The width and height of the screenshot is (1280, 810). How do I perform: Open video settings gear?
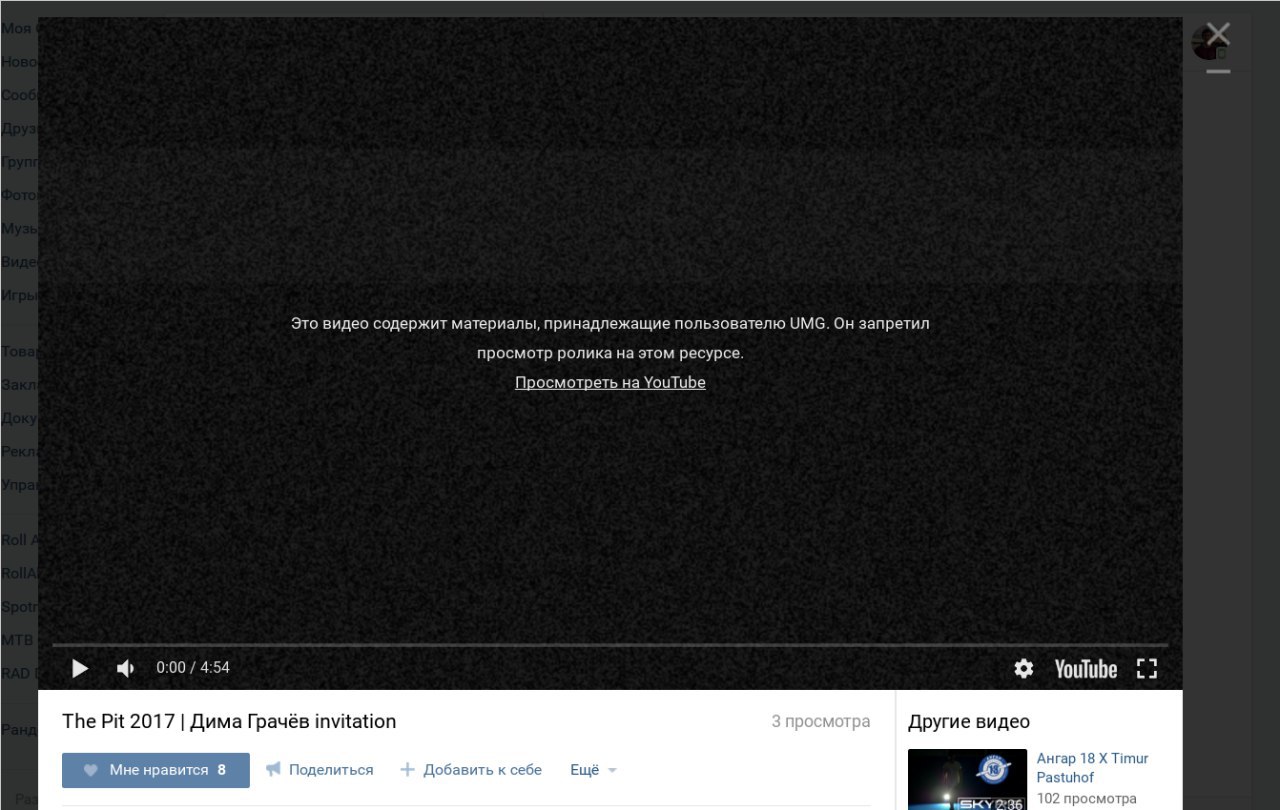tap(1023, 668)
